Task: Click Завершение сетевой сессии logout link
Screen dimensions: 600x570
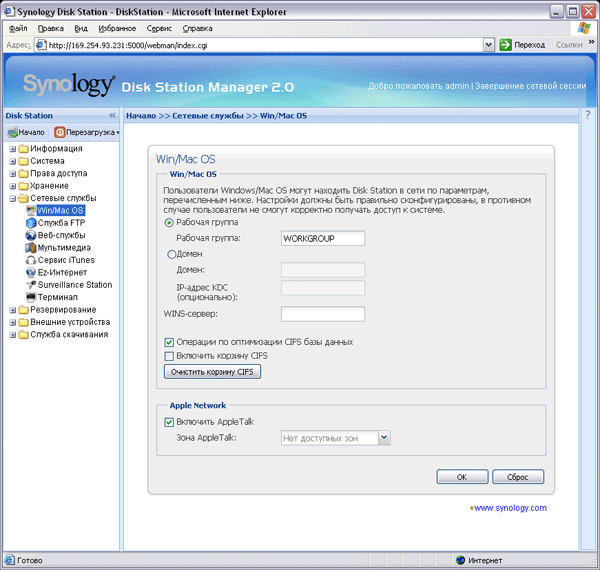Action: pyautogui.click(x=530, y=86)
